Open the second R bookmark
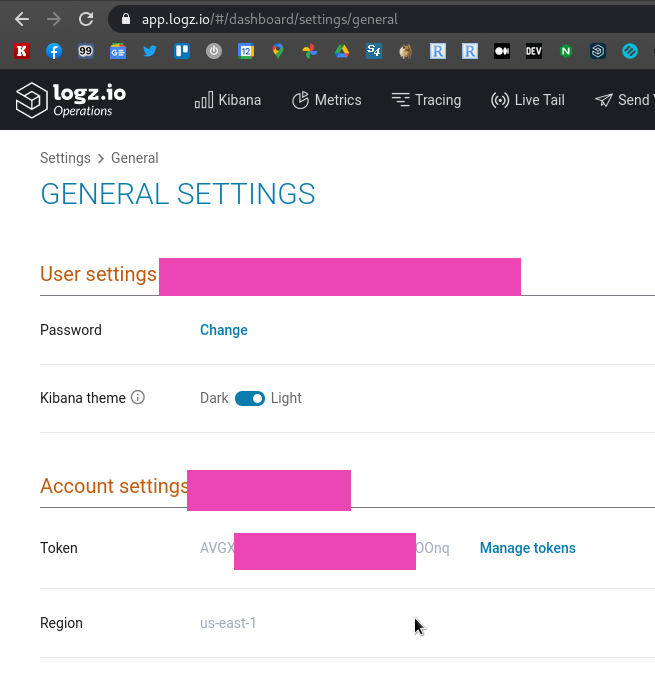655x677 pixels. click(469, 51)
